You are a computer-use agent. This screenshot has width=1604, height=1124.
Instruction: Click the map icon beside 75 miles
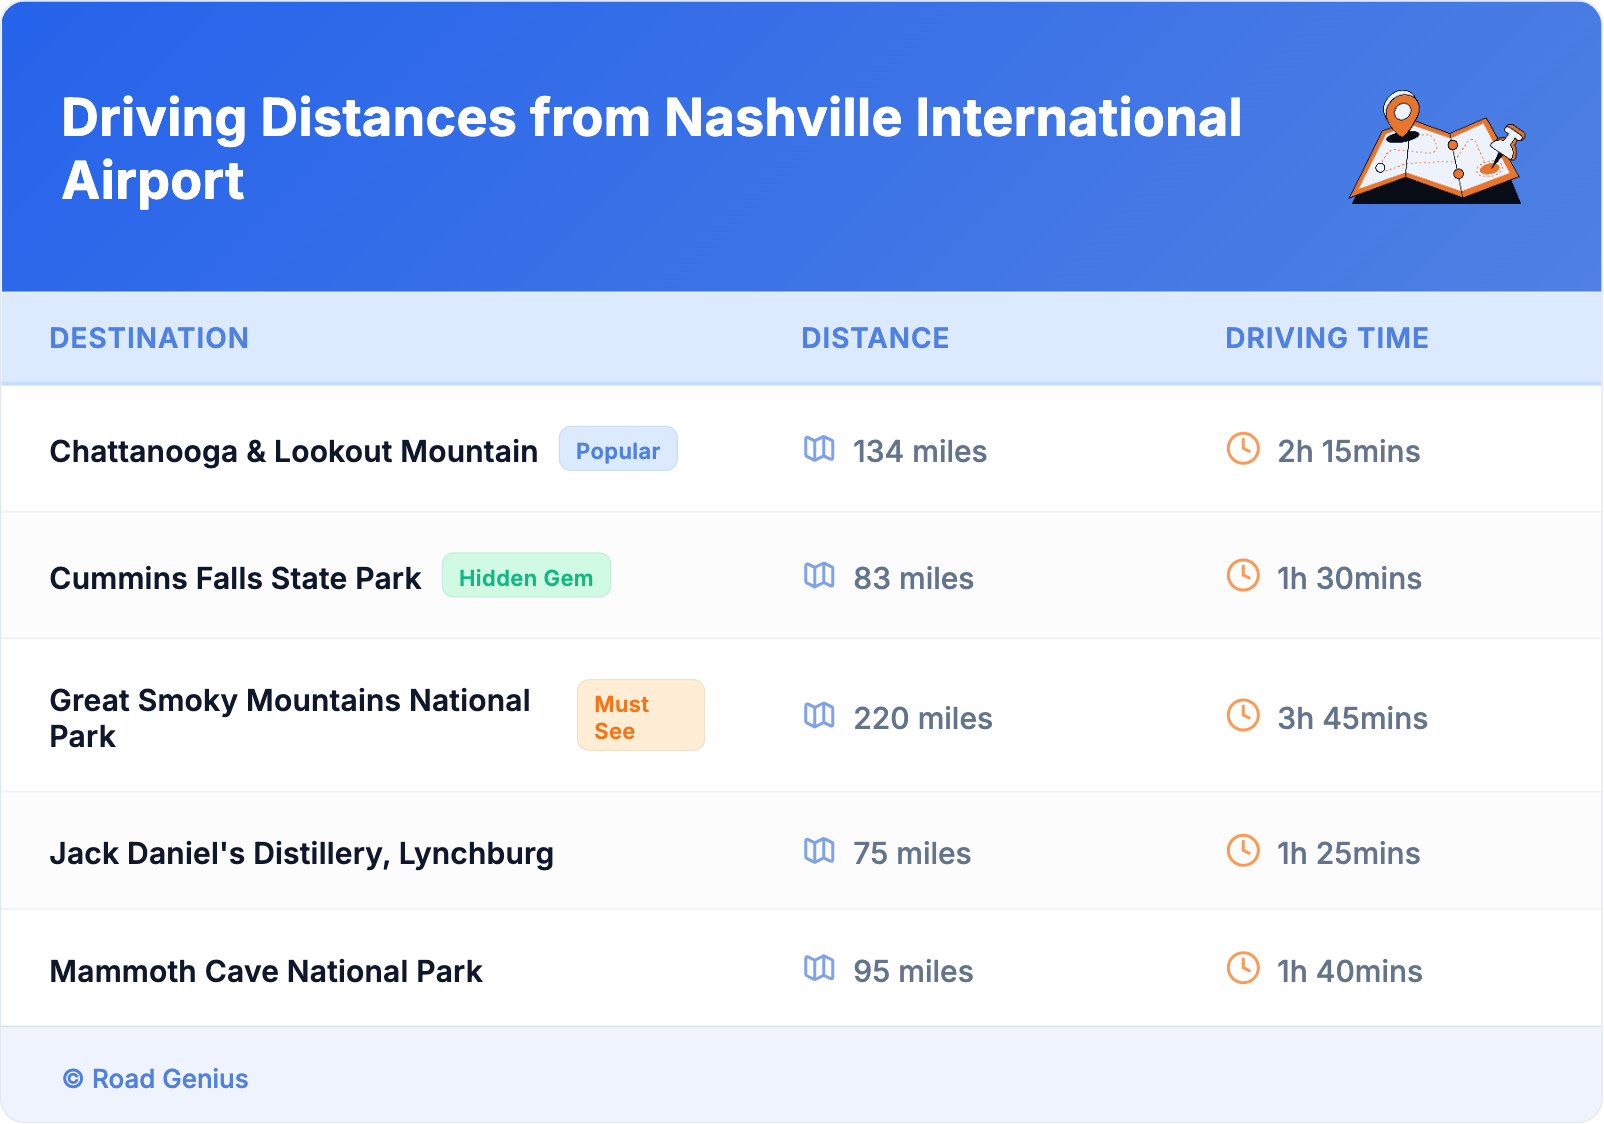click(x=819, y=851)
